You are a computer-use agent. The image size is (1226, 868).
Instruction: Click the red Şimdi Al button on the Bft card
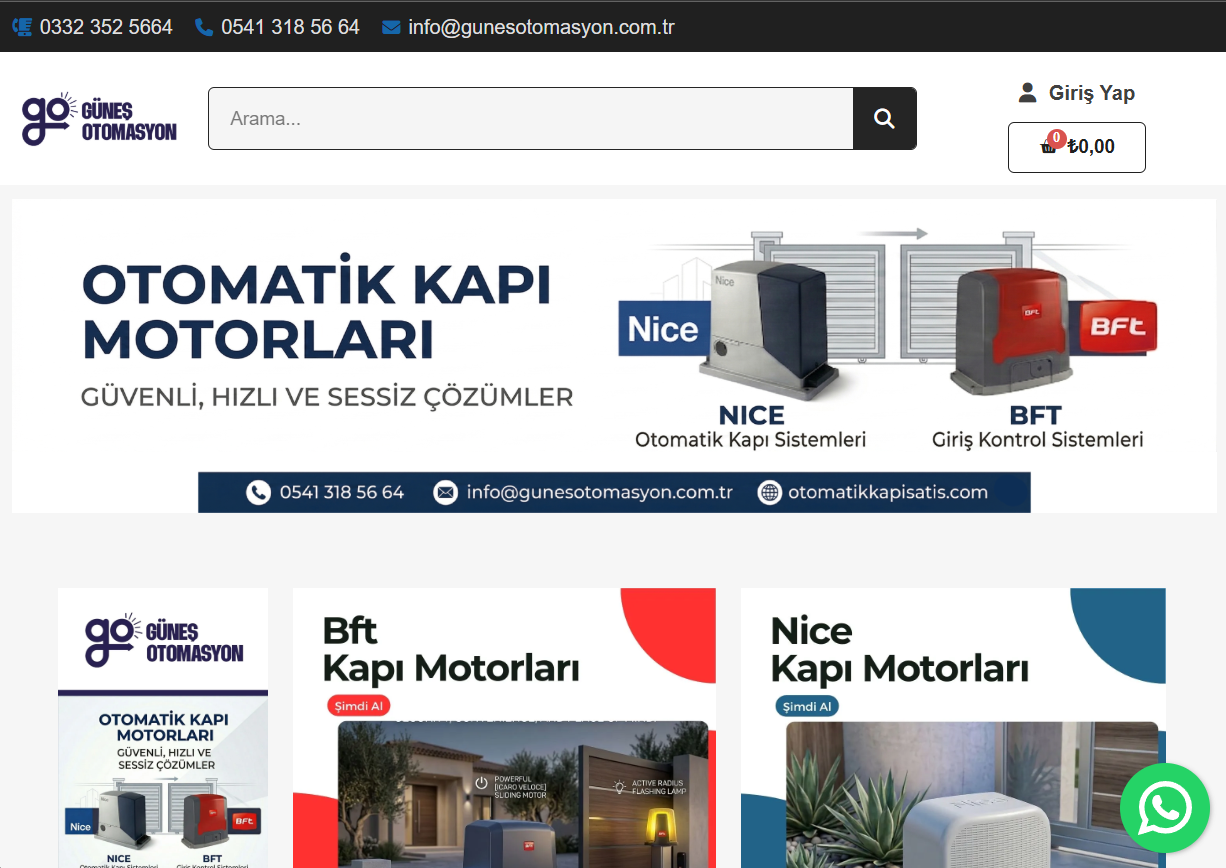[x=358, y=706]
